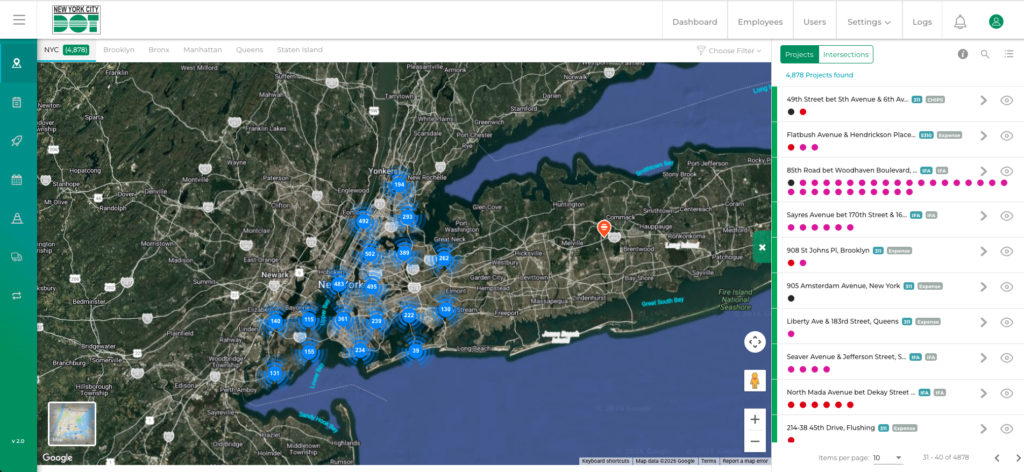Viewport: 1024px width, 472px height.
Task: Open the user profile avatar
Action: tap(996, 21)
